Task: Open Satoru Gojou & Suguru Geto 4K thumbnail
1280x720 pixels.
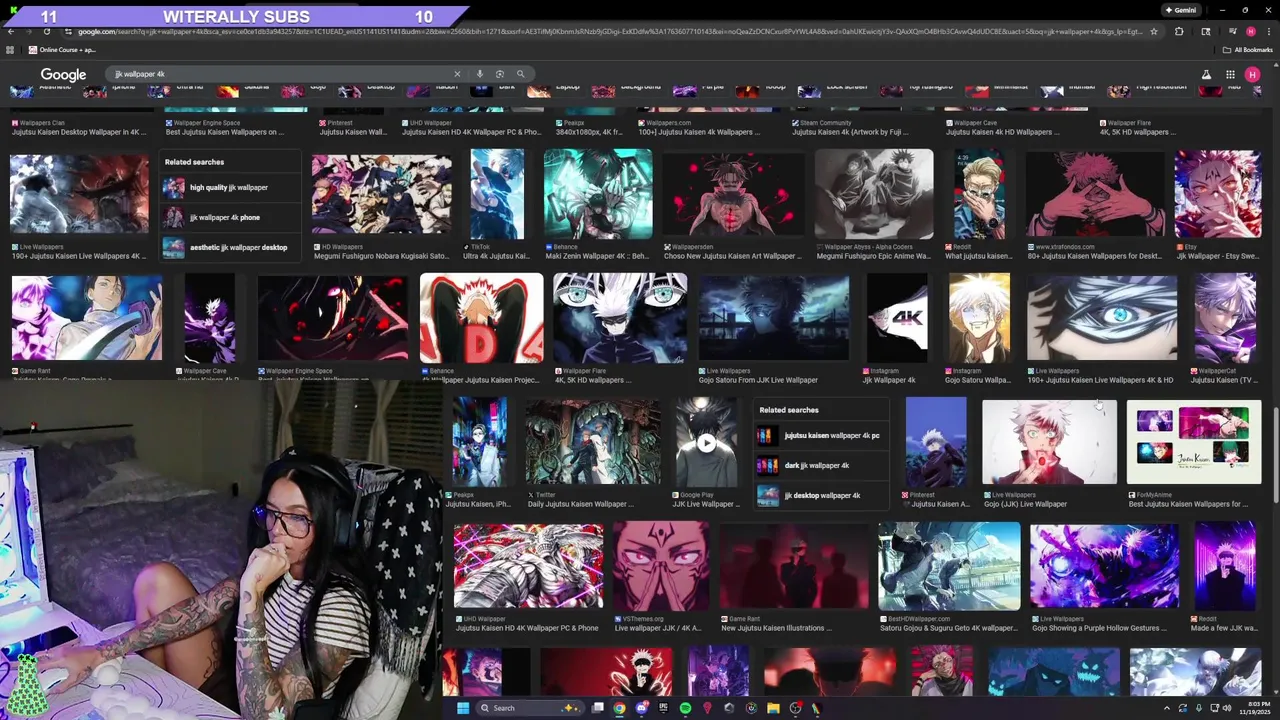Action: click(x=949, y=566)
